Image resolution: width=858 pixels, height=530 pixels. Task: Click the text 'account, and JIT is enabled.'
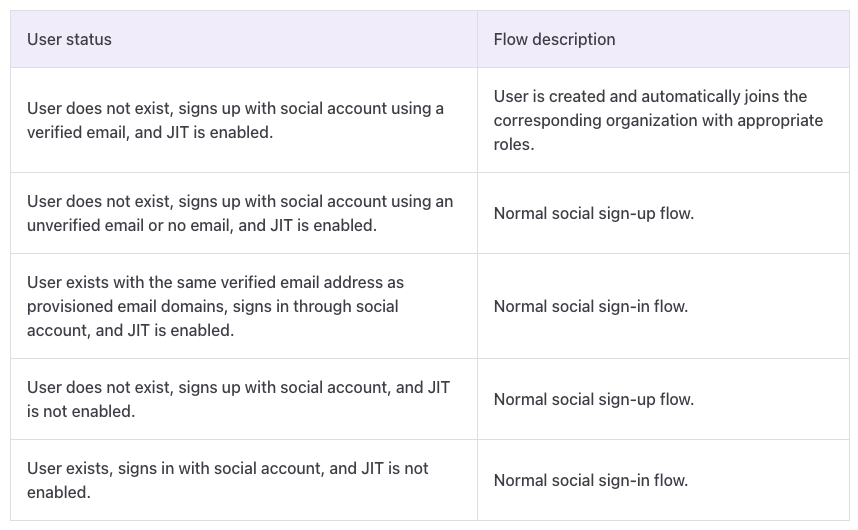coord(130,330)
